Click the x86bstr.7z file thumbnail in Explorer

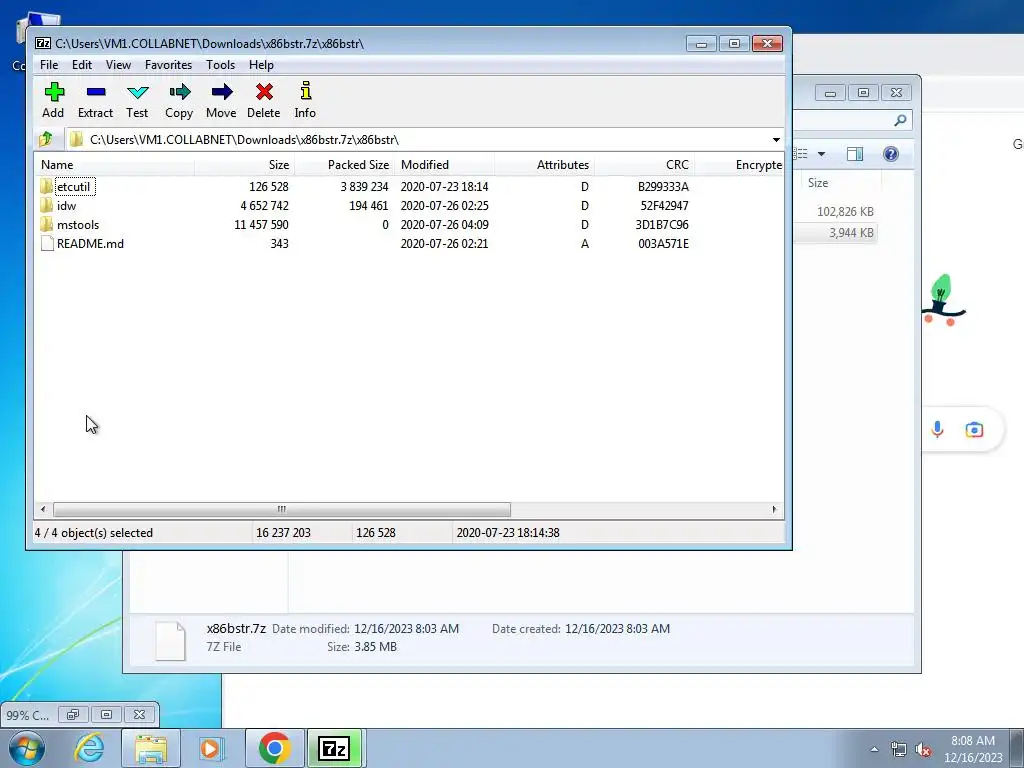[170, 641]
